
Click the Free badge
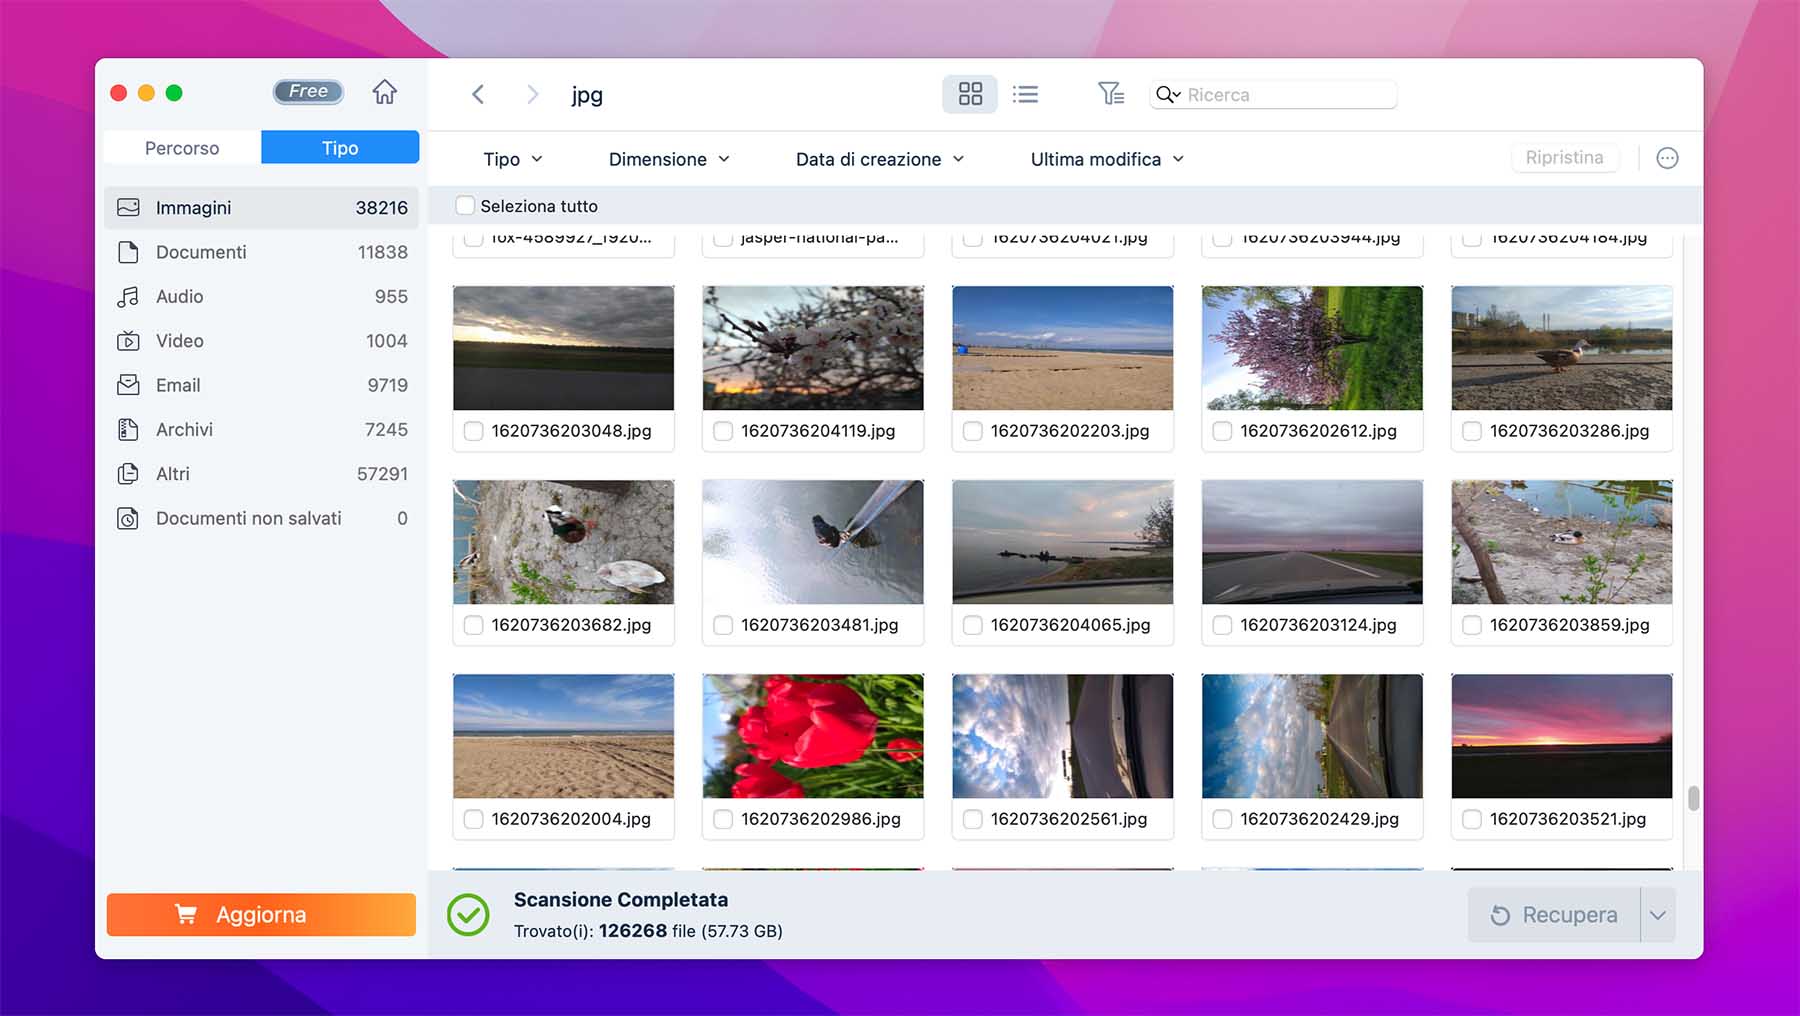308,92
